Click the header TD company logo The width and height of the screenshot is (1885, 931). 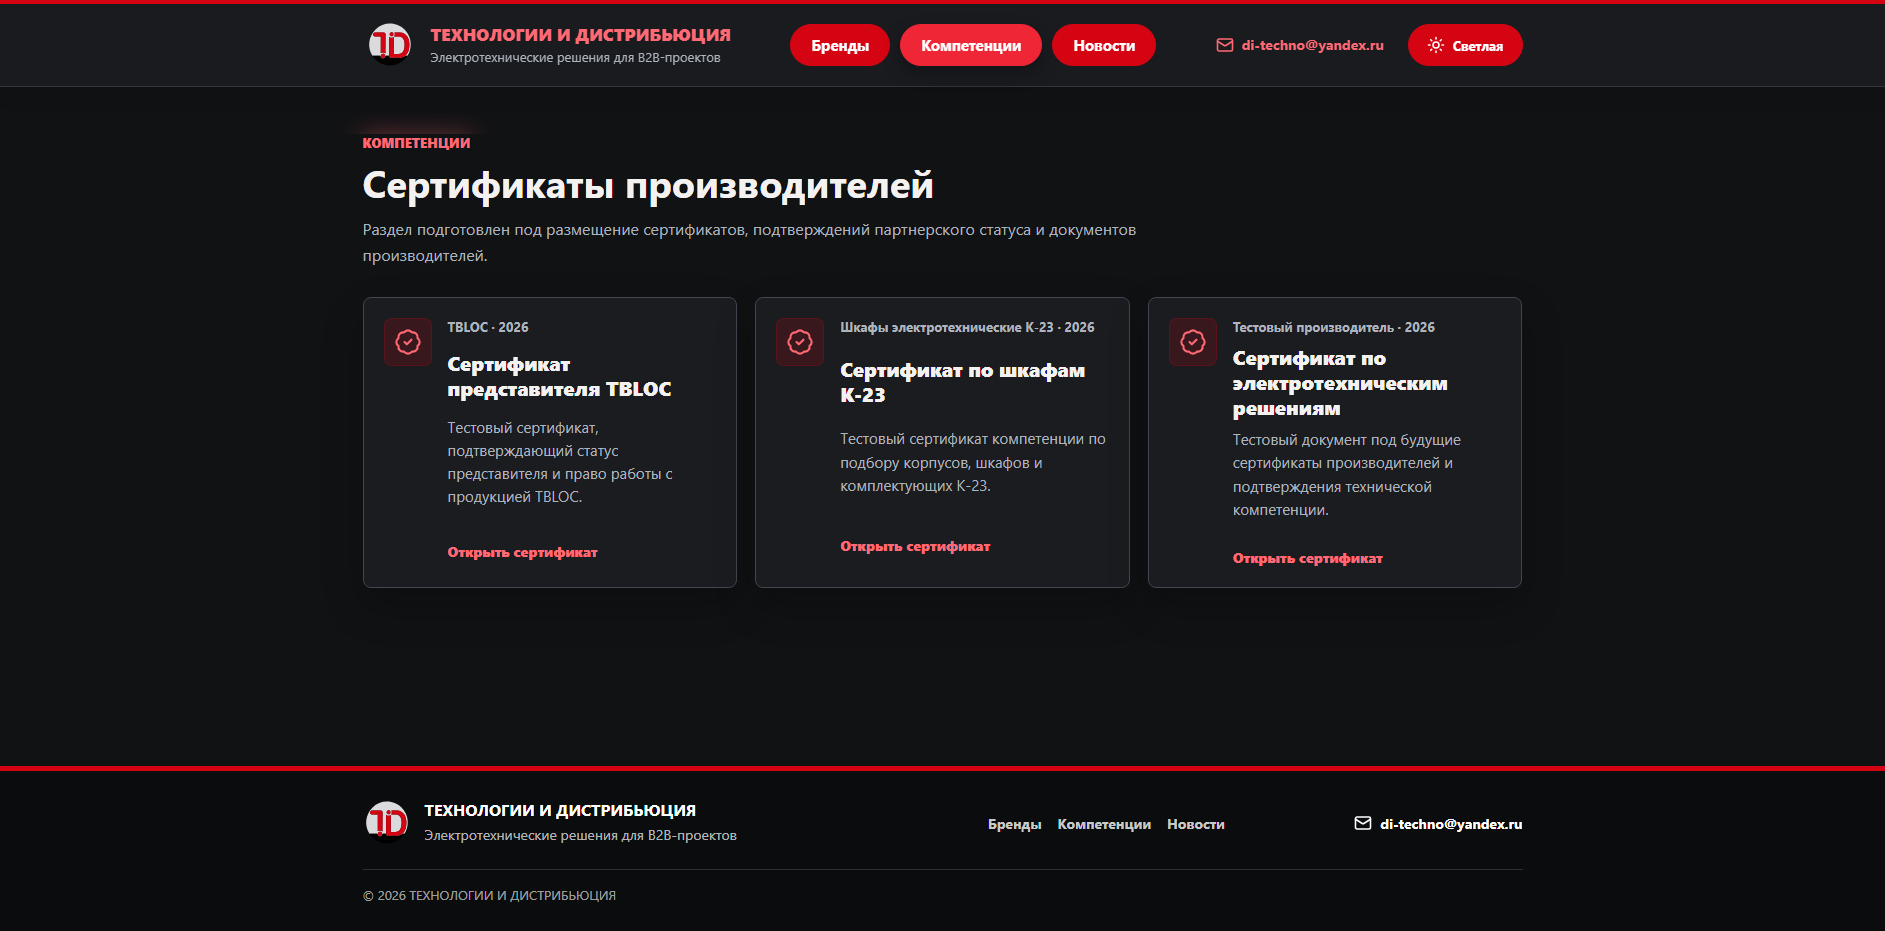(389, 45)
